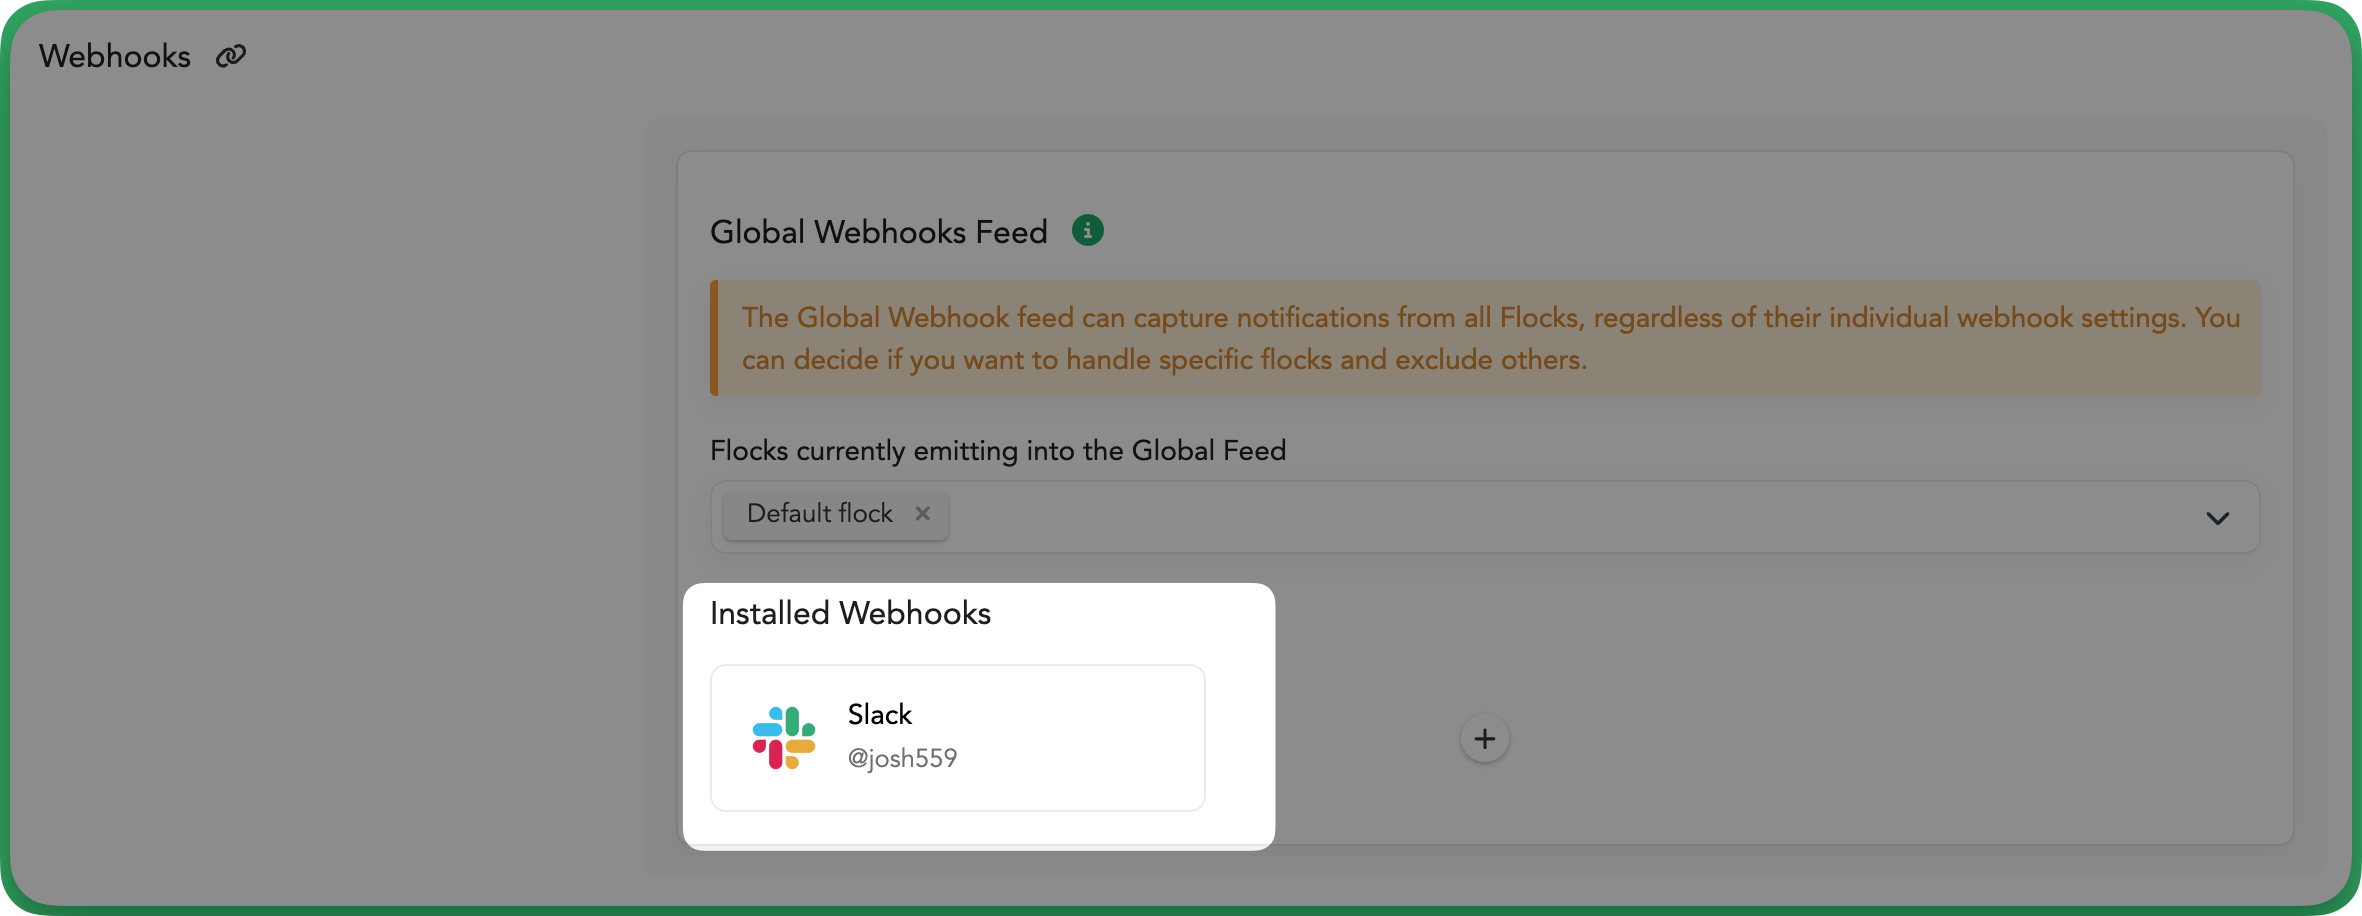Click the Slack logo icon
Screen dimensions: 2362x916
(x=784, y=738)
